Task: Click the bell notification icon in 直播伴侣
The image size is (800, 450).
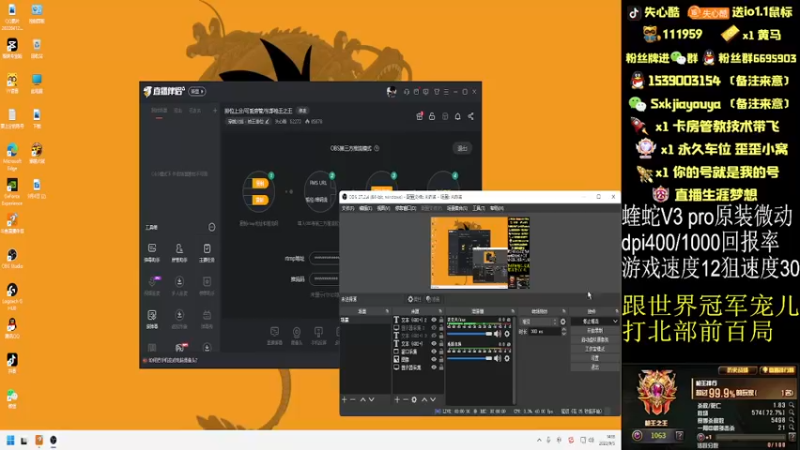Action: 458,116
